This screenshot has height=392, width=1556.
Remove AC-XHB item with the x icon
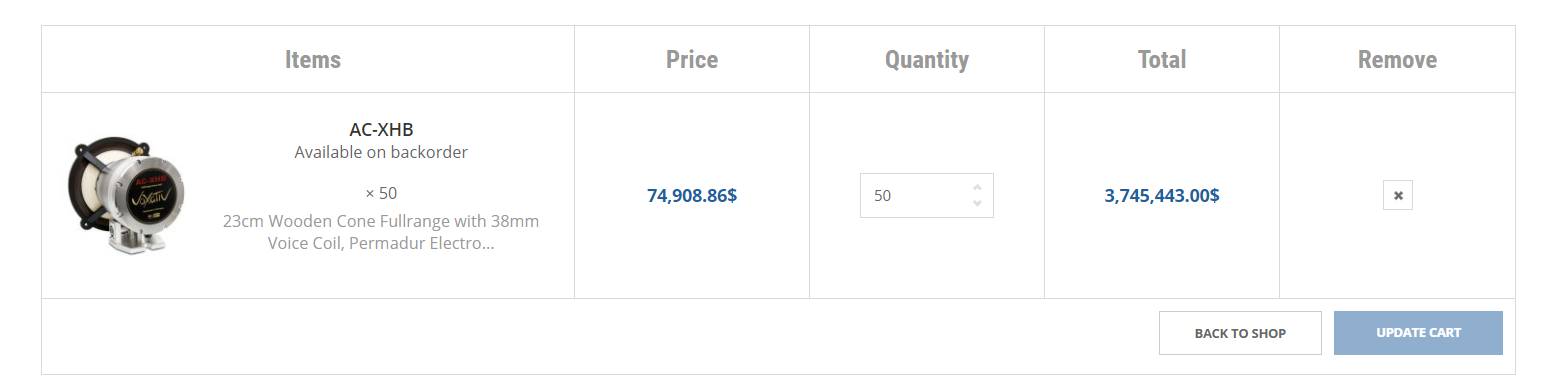point(1397,195)
